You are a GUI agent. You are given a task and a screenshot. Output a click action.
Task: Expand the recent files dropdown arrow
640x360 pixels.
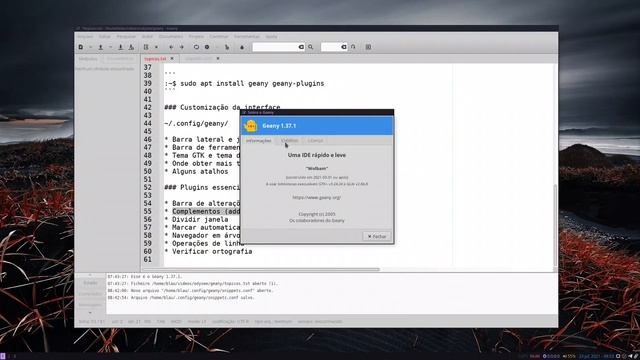(110, 47)
